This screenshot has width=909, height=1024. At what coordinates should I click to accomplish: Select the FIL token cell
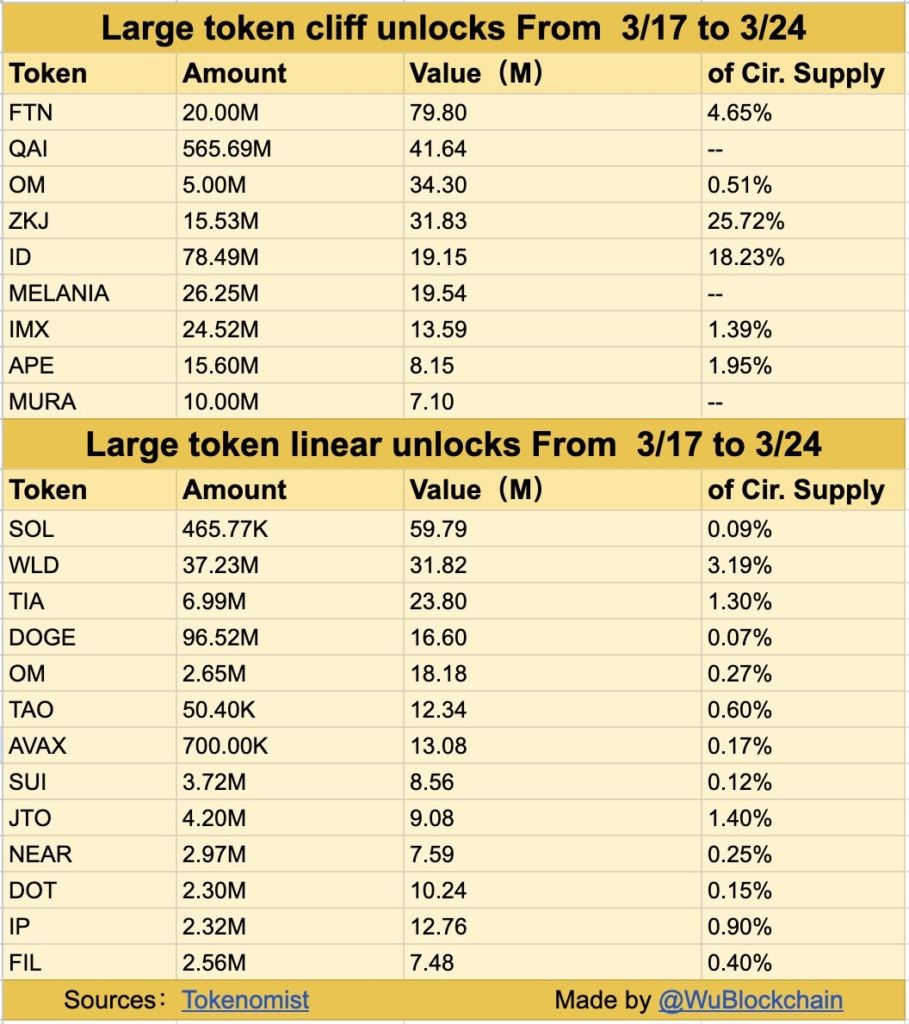coord(26,963)
